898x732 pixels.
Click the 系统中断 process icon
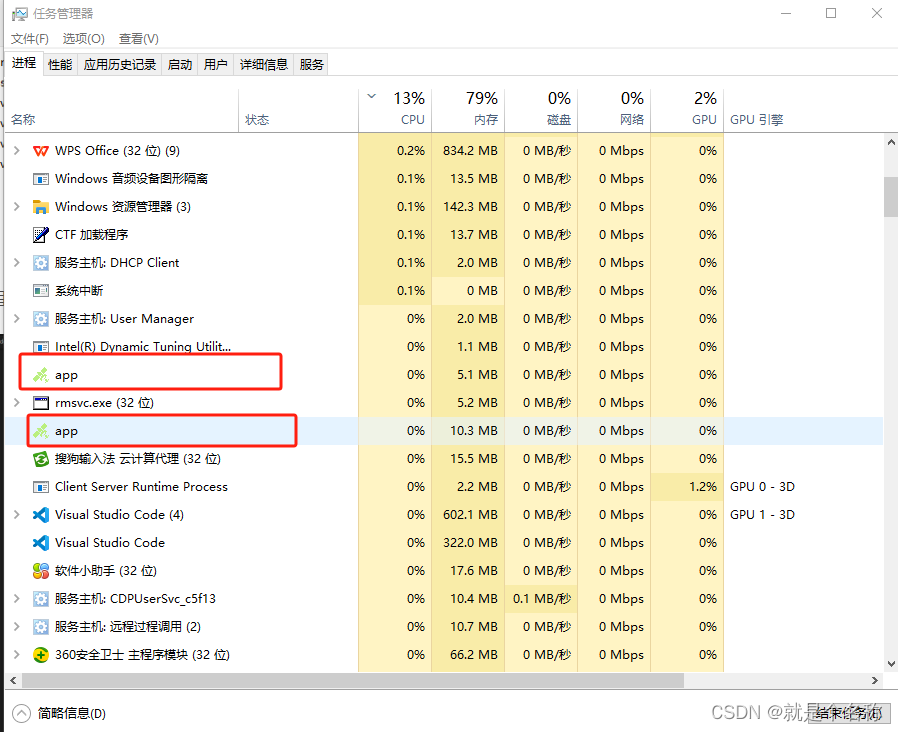[41, 291]
